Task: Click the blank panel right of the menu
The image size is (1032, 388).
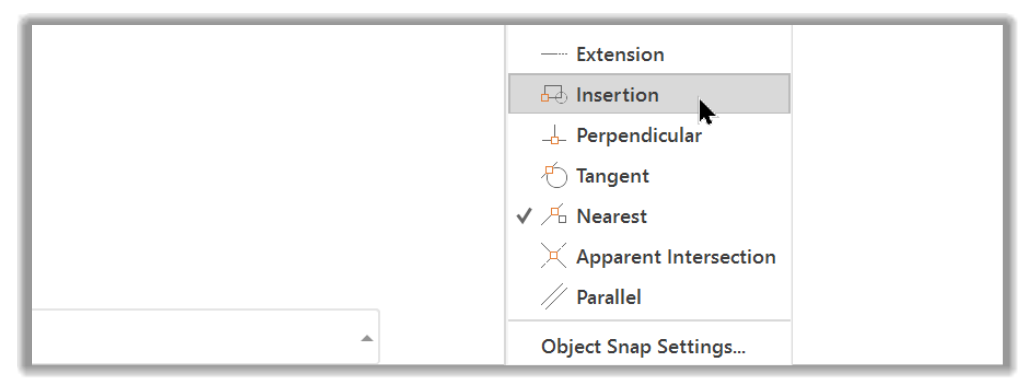Action: [898, 194]
